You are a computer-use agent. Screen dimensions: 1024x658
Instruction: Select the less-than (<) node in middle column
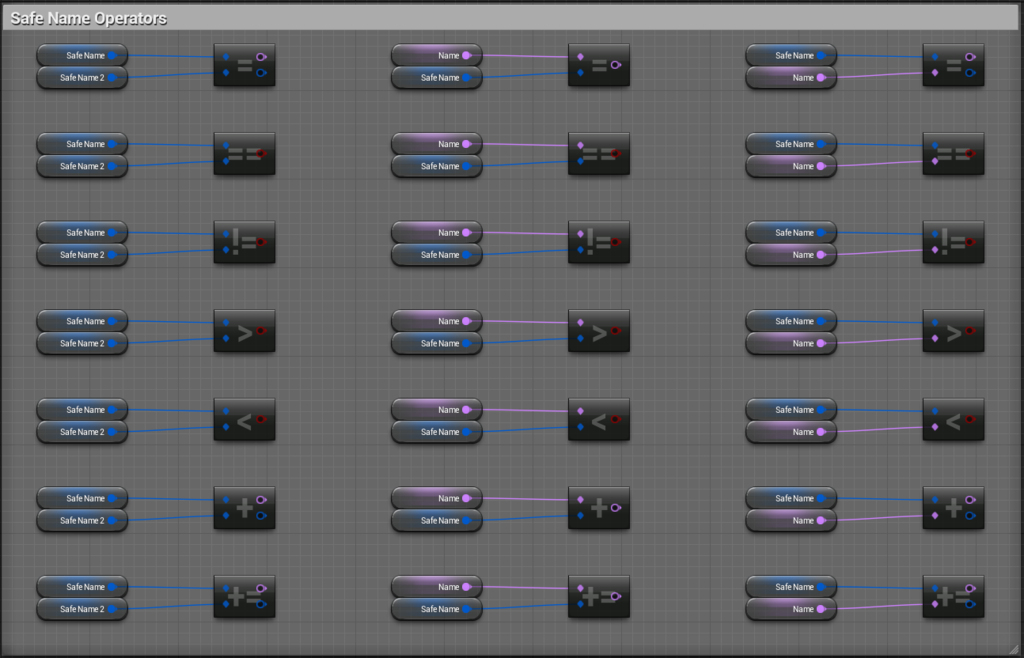pos(598,420)
